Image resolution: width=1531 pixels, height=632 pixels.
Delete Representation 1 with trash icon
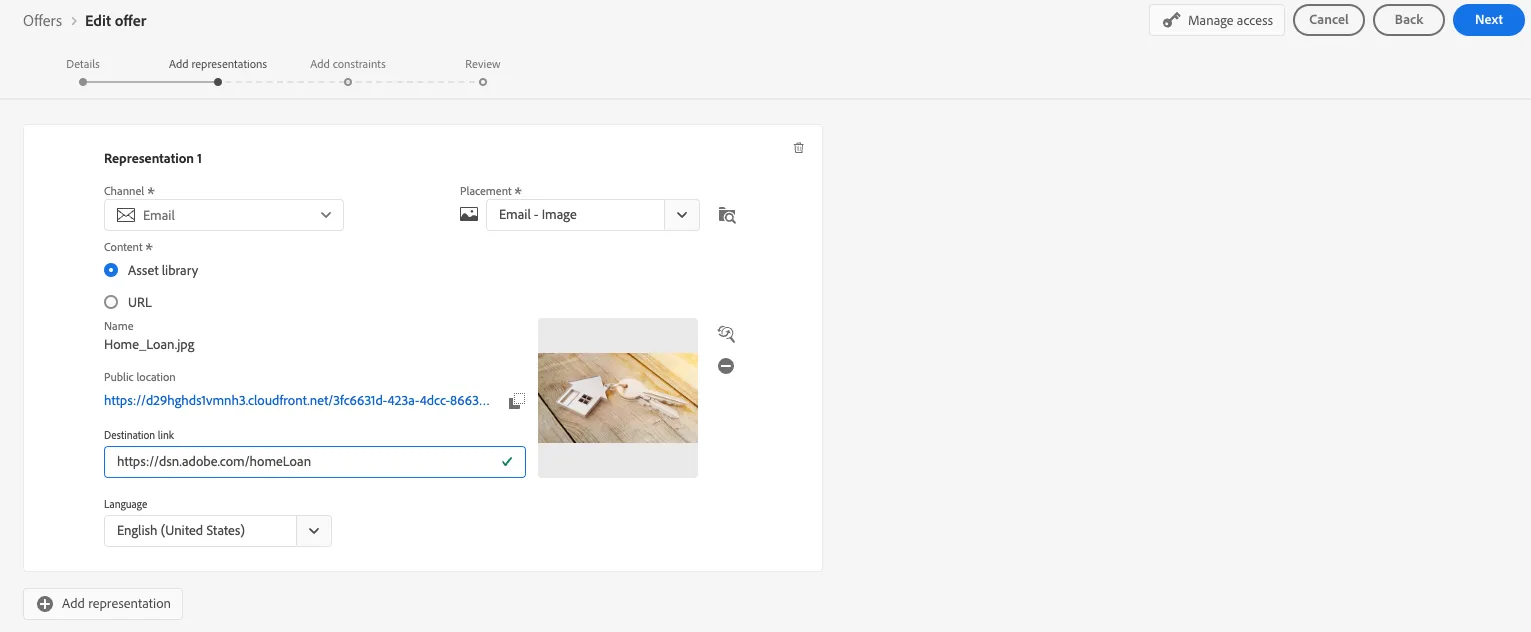(798, 148)
